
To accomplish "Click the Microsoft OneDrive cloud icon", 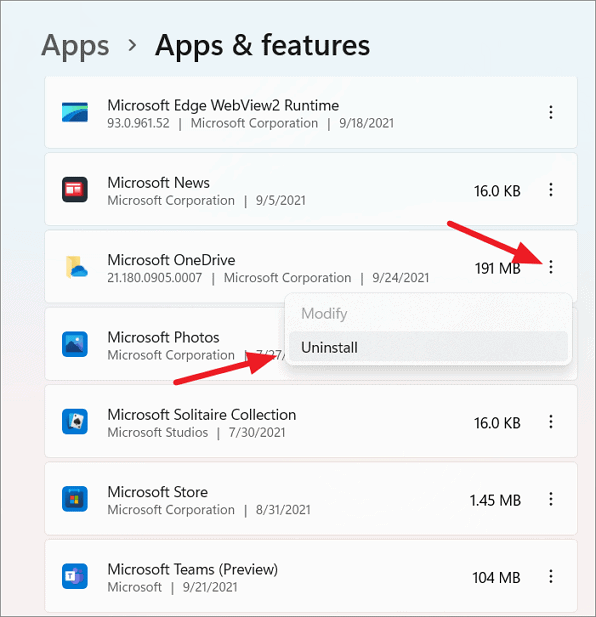I will [76, 267].
